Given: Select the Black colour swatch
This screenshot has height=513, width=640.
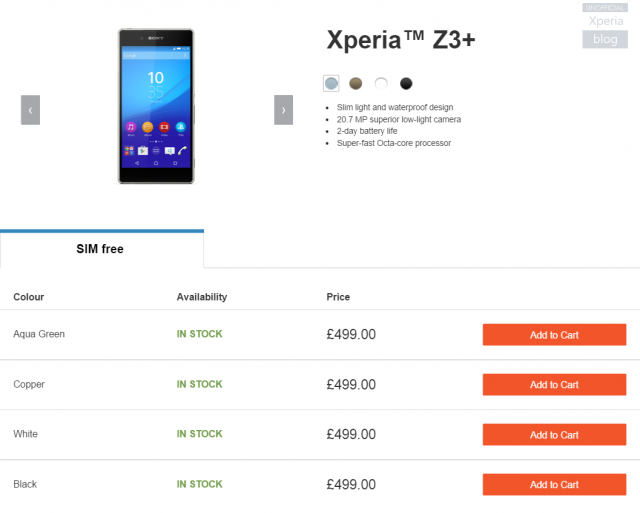Looking at the screenshot, I should pyautogui.click(x=406, y=83).
